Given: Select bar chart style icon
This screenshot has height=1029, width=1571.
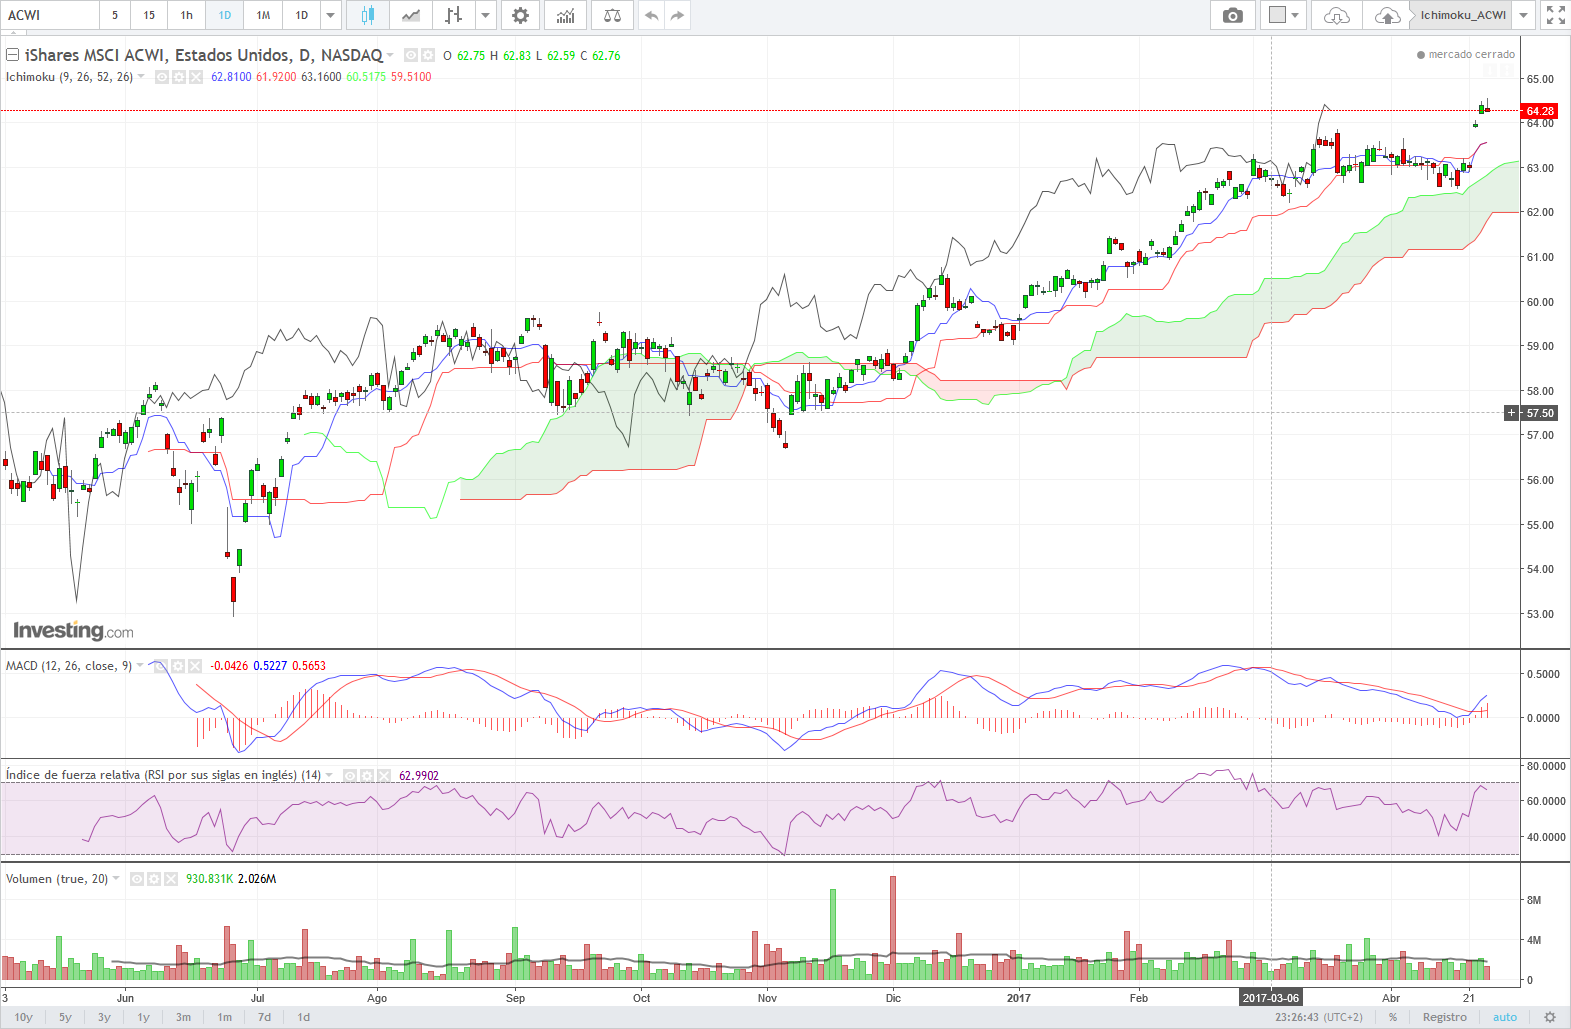Looking at the screenshot, I should (x=454, y=15).
